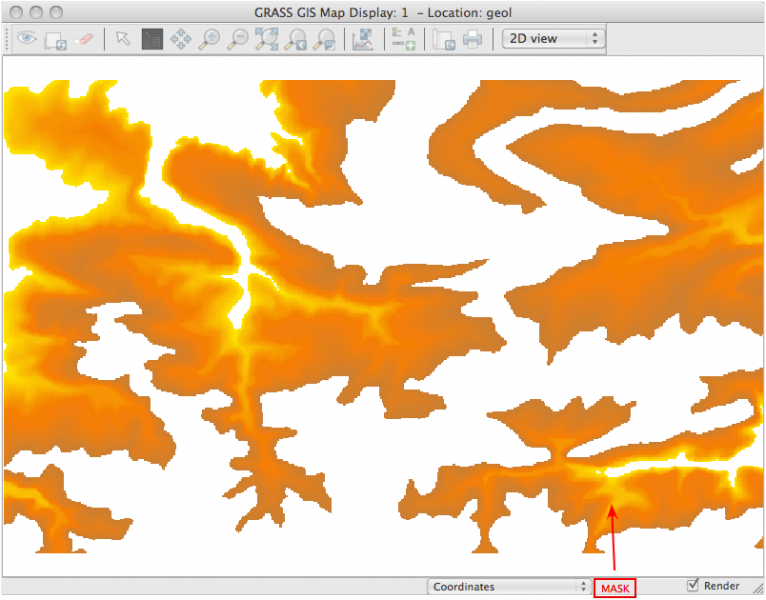The image size is (766, 600).
Task: Click the red MASK indicator
Action: pos(615,588)
